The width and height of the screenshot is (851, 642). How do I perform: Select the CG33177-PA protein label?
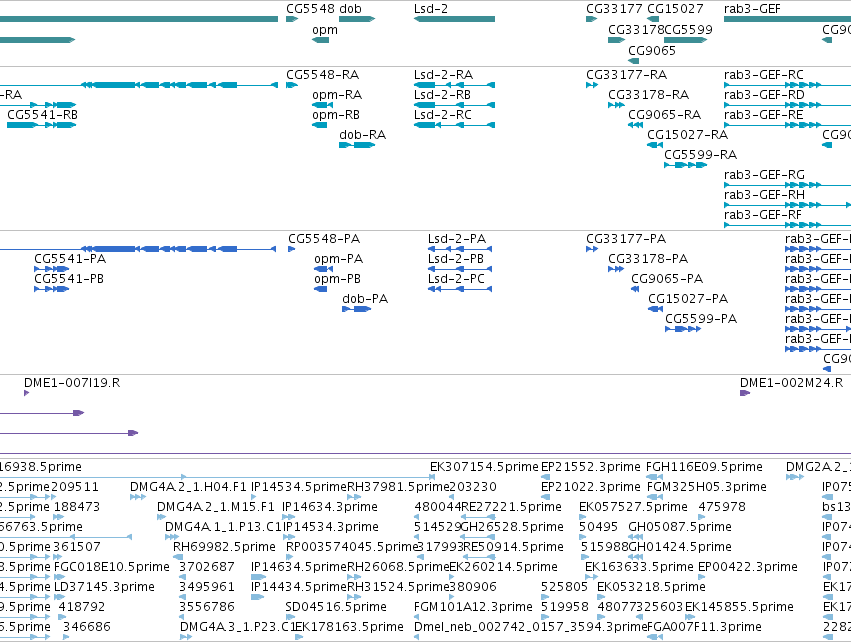(x=626, y=239)
